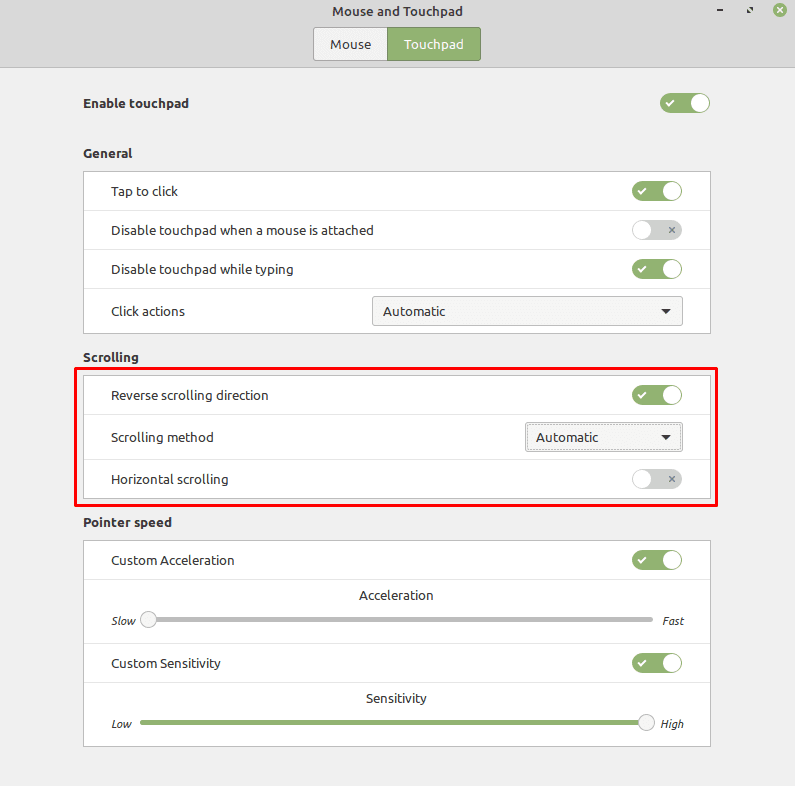The width and height of the screenshot is (795, 786).
Task: Select the Touchpad tab
Action: [x=433, y=44]
